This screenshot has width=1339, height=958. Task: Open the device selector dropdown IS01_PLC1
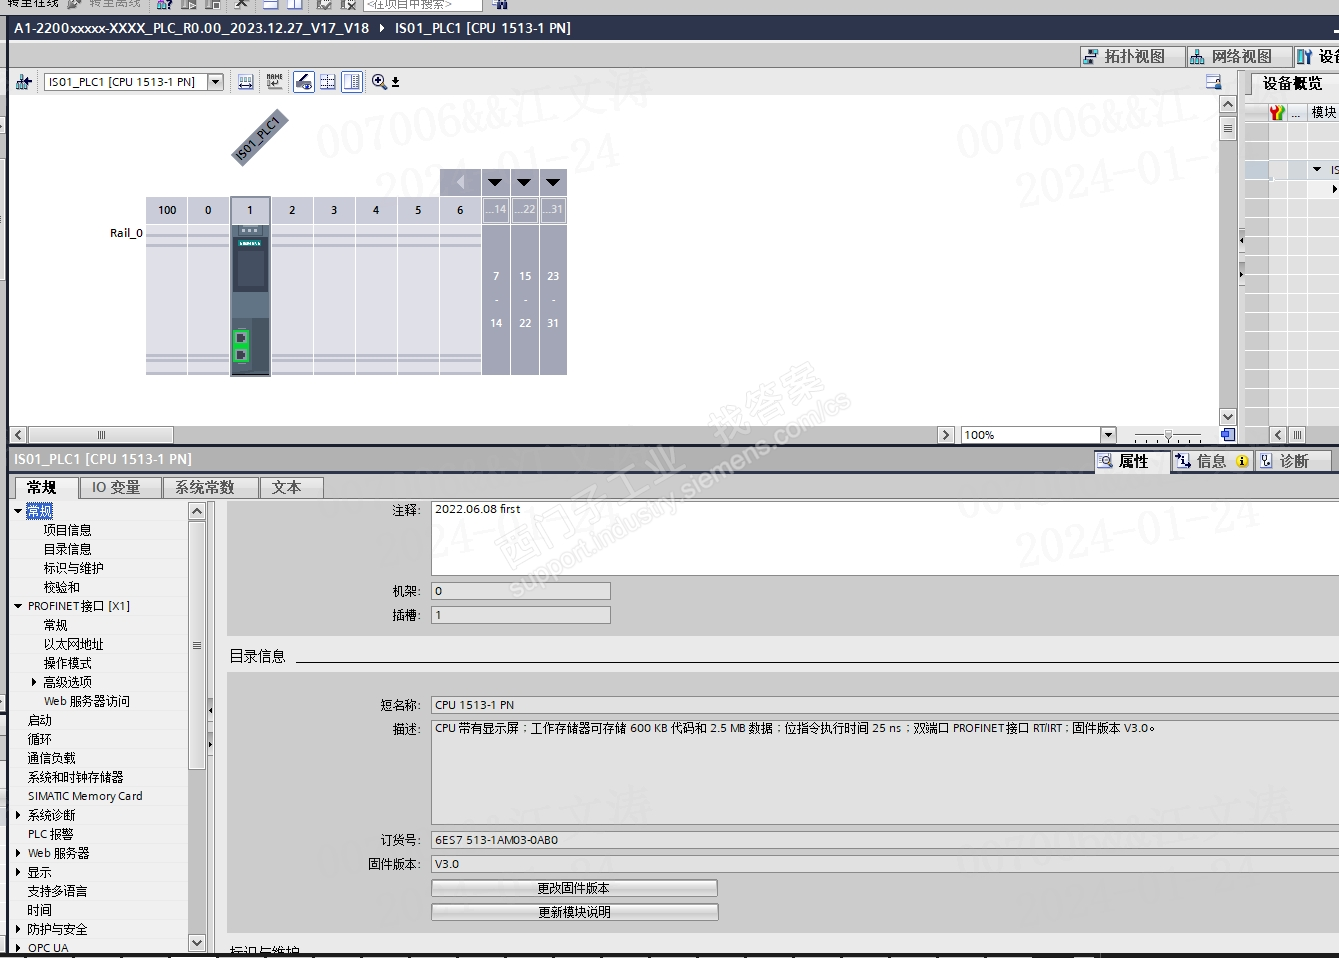point(215,82)
